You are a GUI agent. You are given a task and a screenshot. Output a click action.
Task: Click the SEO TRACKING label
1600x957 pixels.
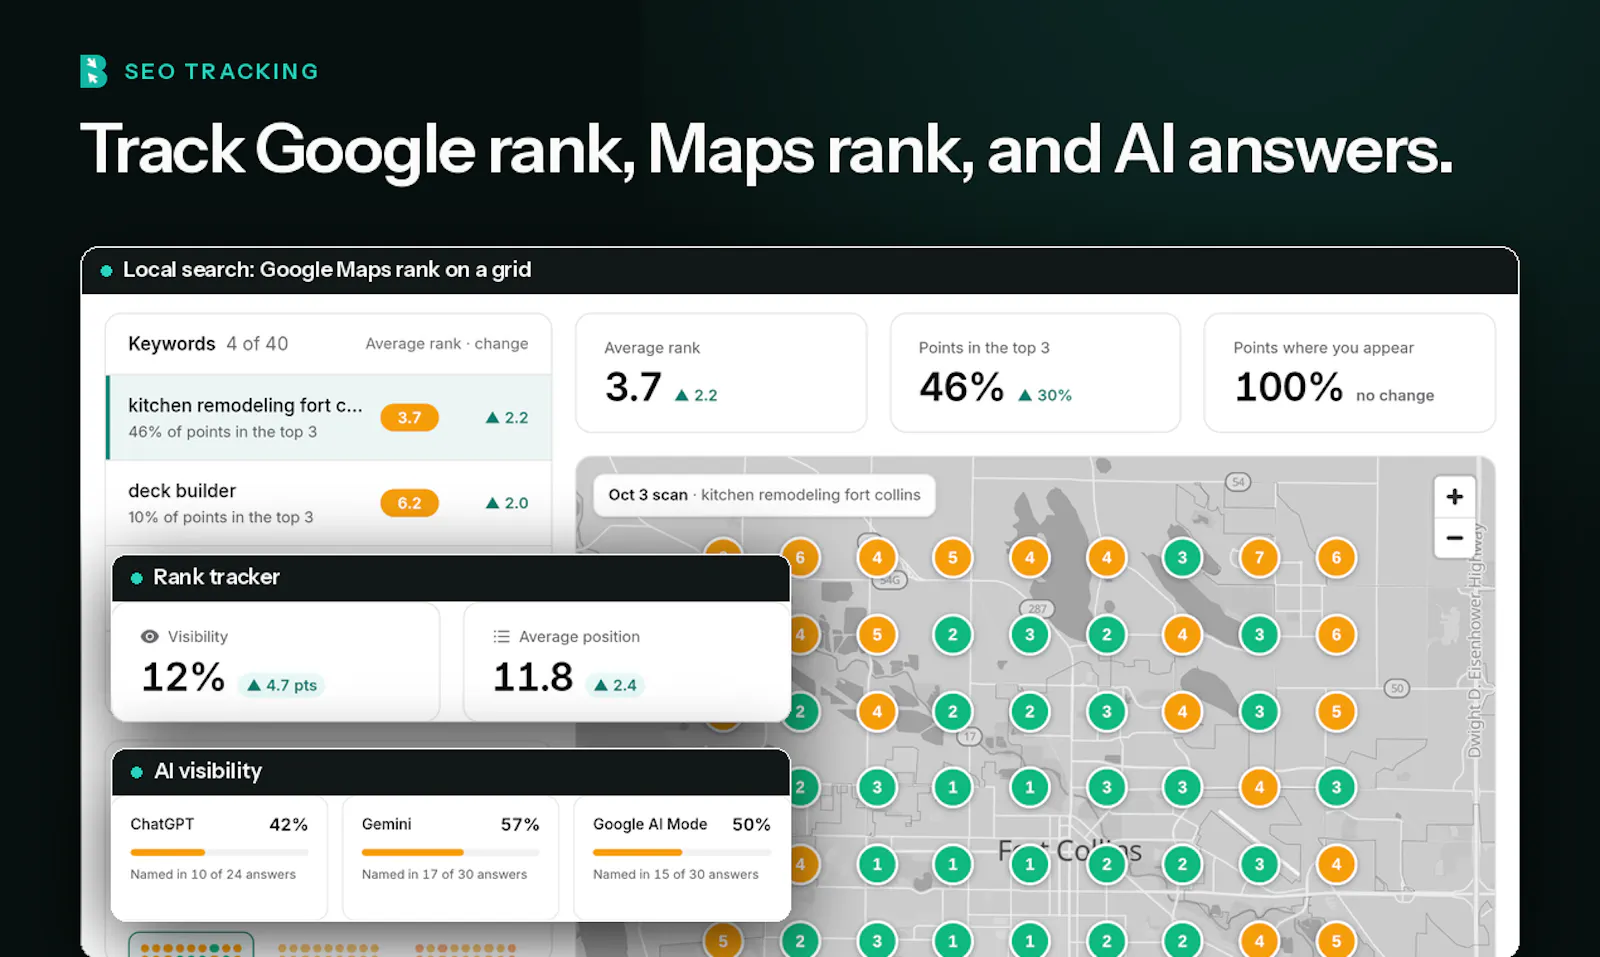pos(221,72)
